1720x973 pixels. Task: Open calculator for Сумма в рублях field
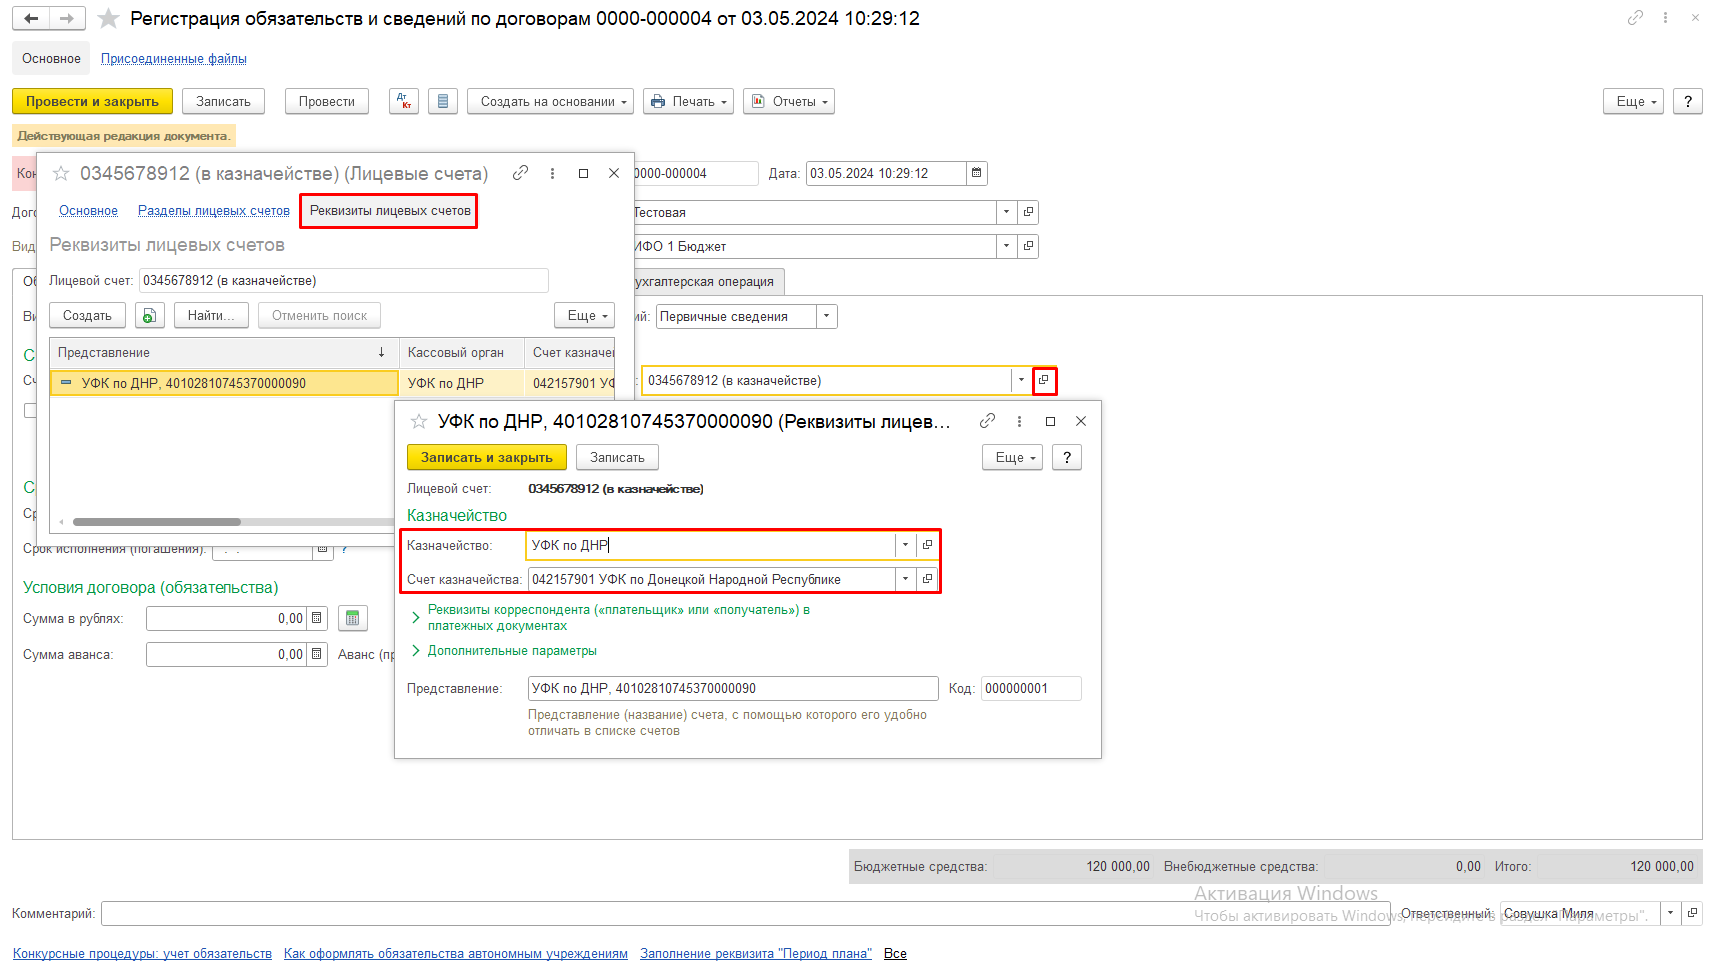(317, 618)
